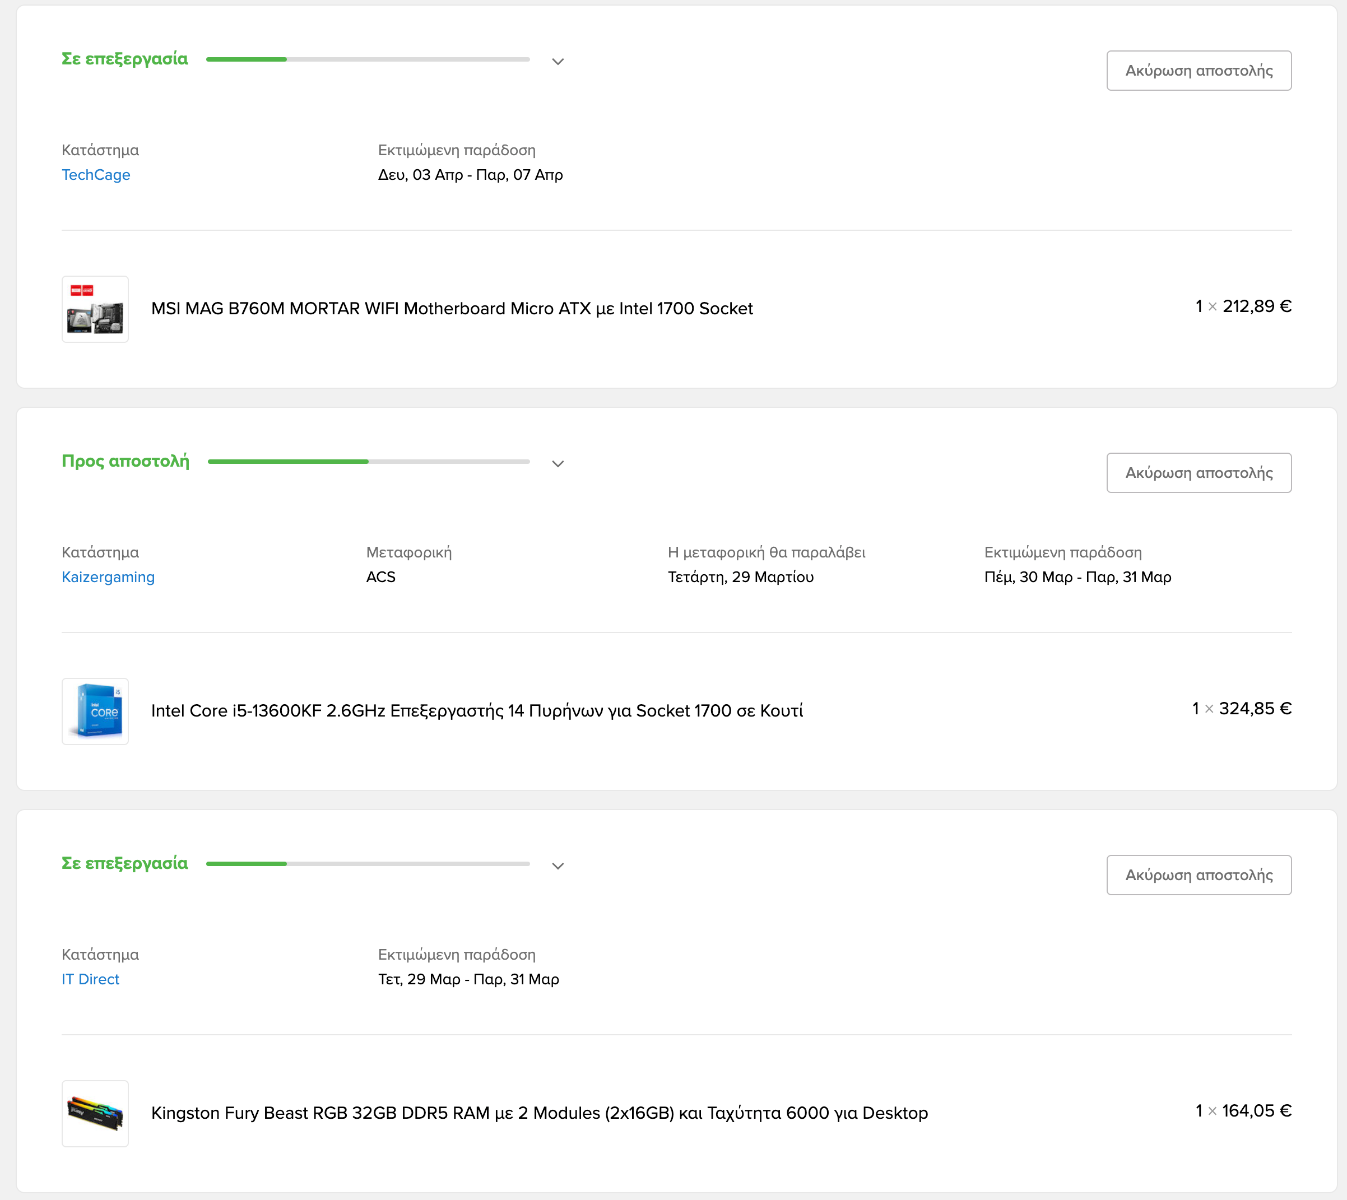The height and width of the screenshot is (1200, 1347).
Task: Open the Kingston Fury Beast RGB 32GB product title
Action: (539, 1113)
